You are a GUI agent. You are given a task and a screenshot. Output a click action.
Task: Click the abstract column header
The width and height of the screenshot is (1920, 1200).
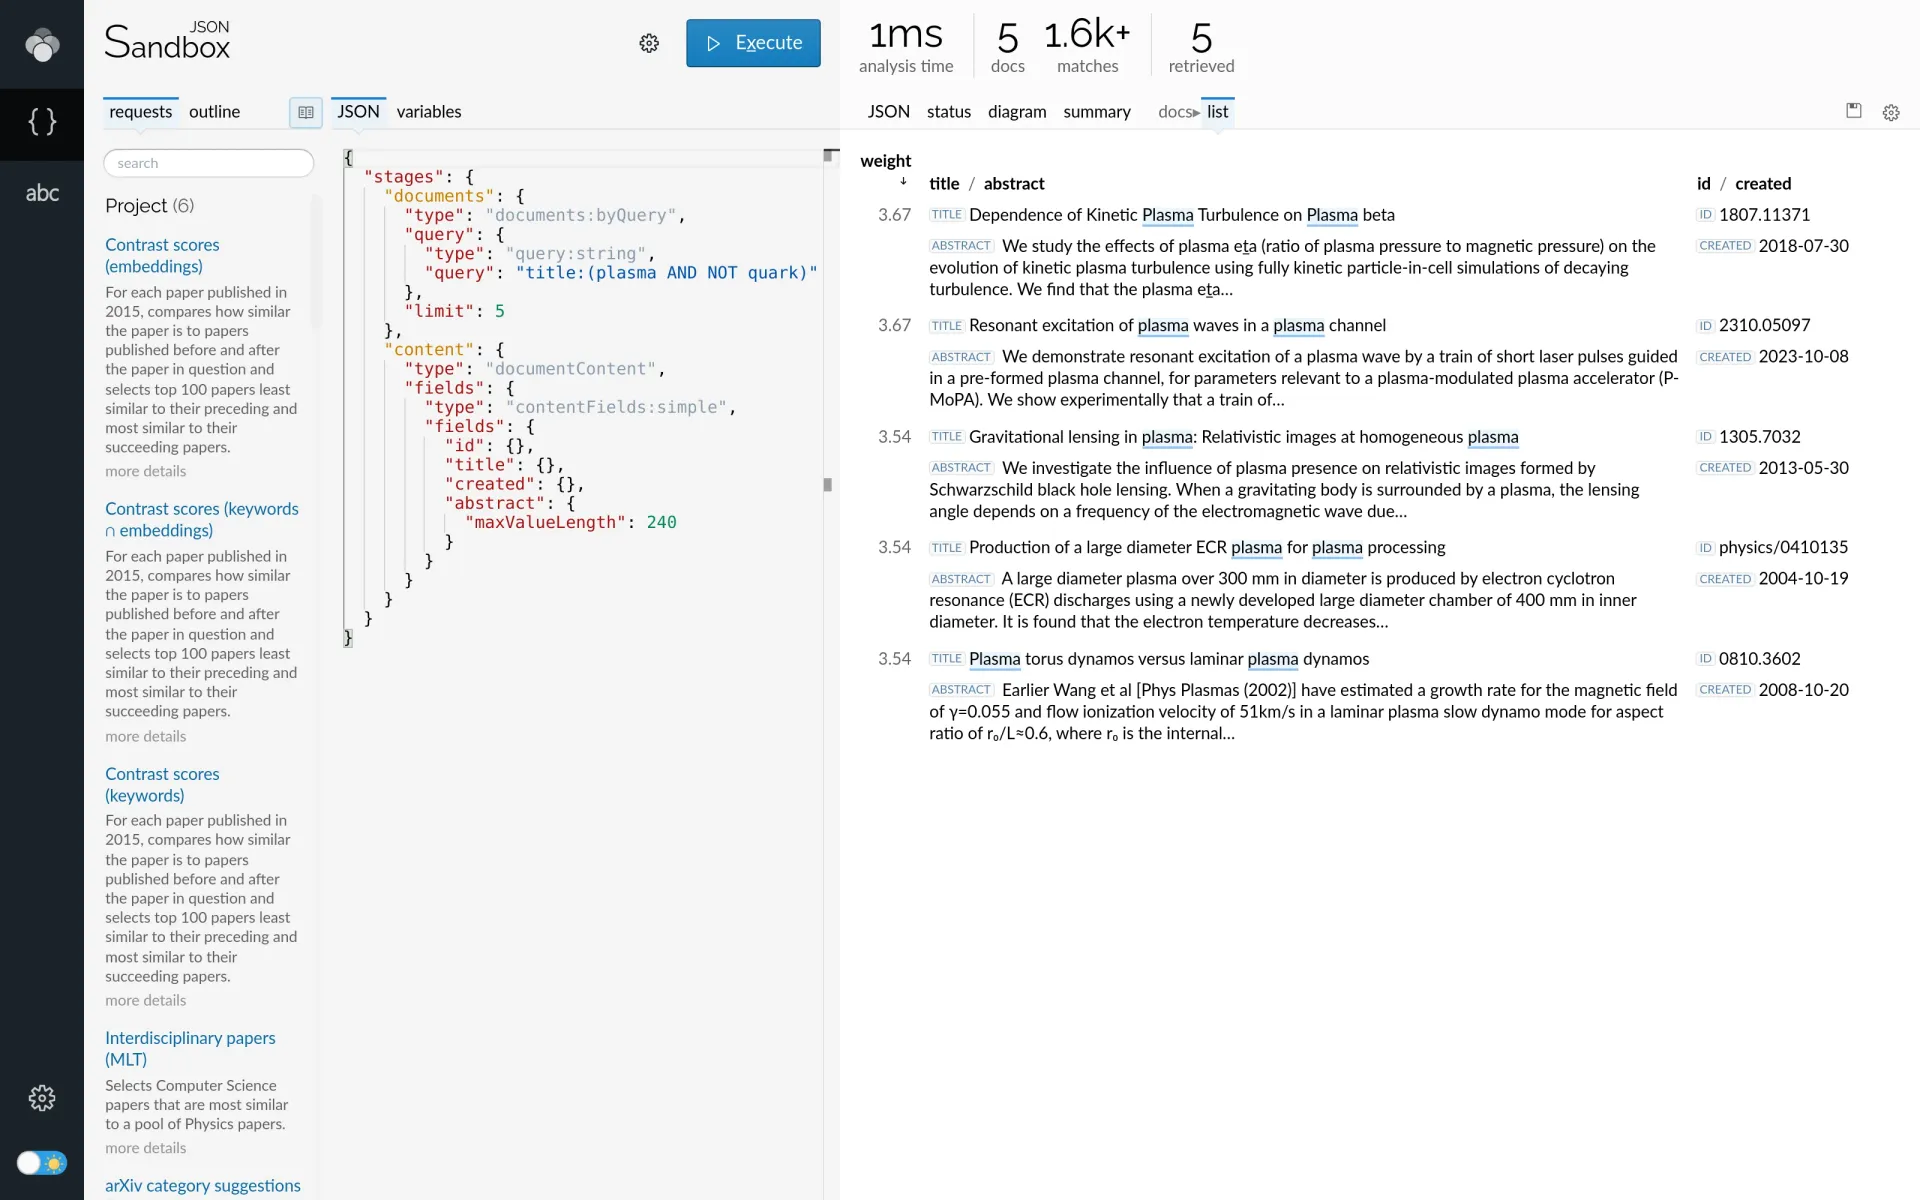tap(1014, 184)
